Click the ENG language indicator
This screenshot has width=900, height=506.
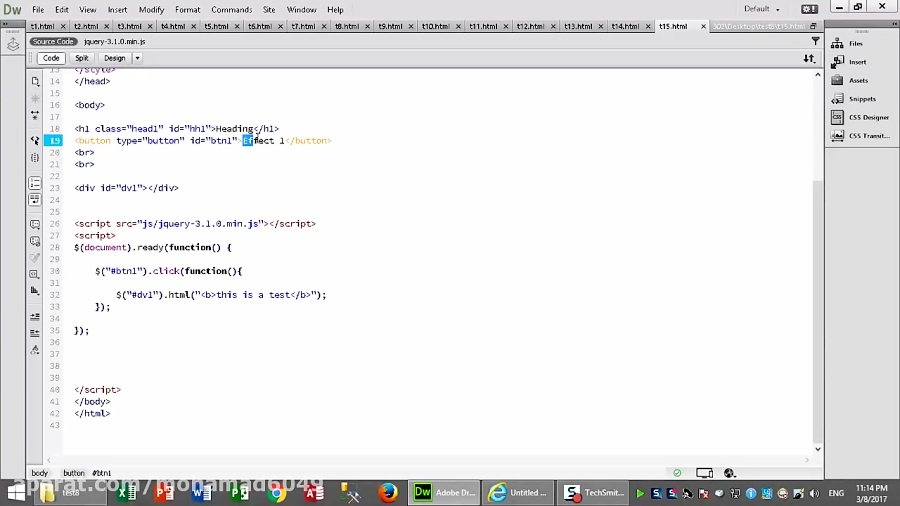click(836, 493)
